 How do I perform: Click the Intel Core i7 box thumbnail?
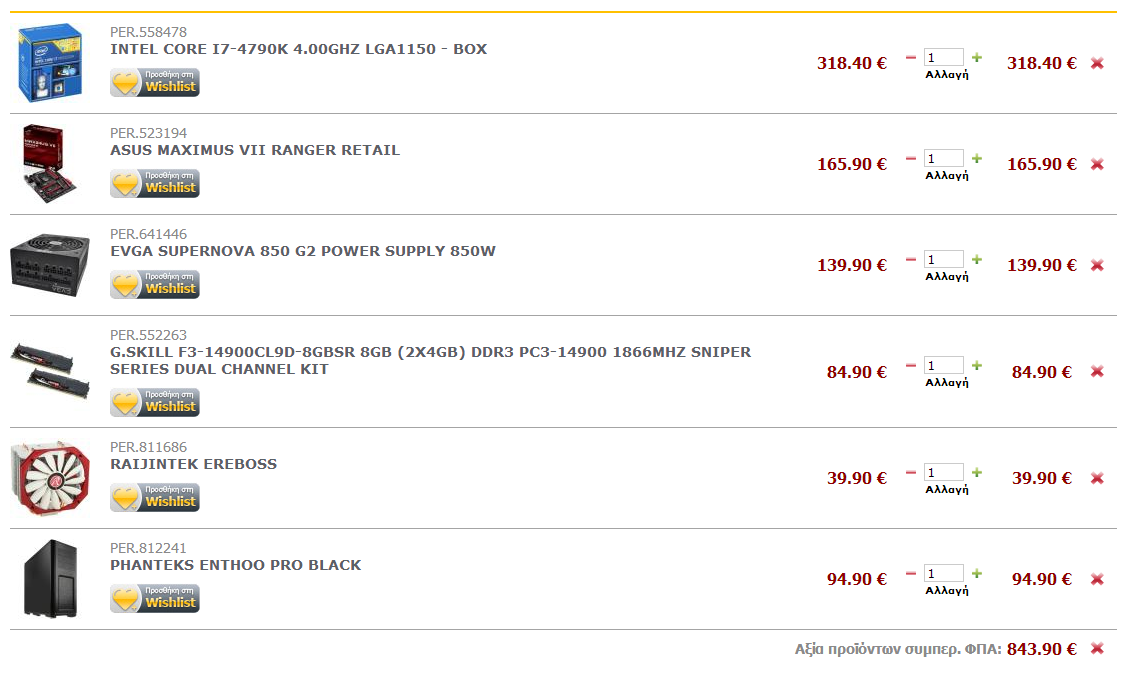(50, 63)
